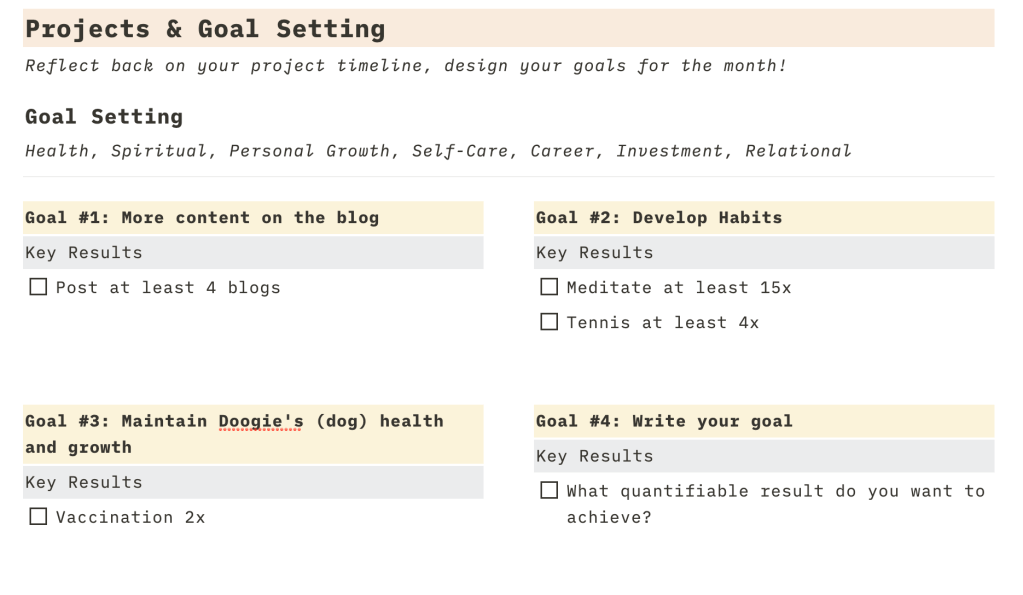
Task: Click the Health, Spiritual, Personal Growth categories line
Action: click(x=437, y=151)
